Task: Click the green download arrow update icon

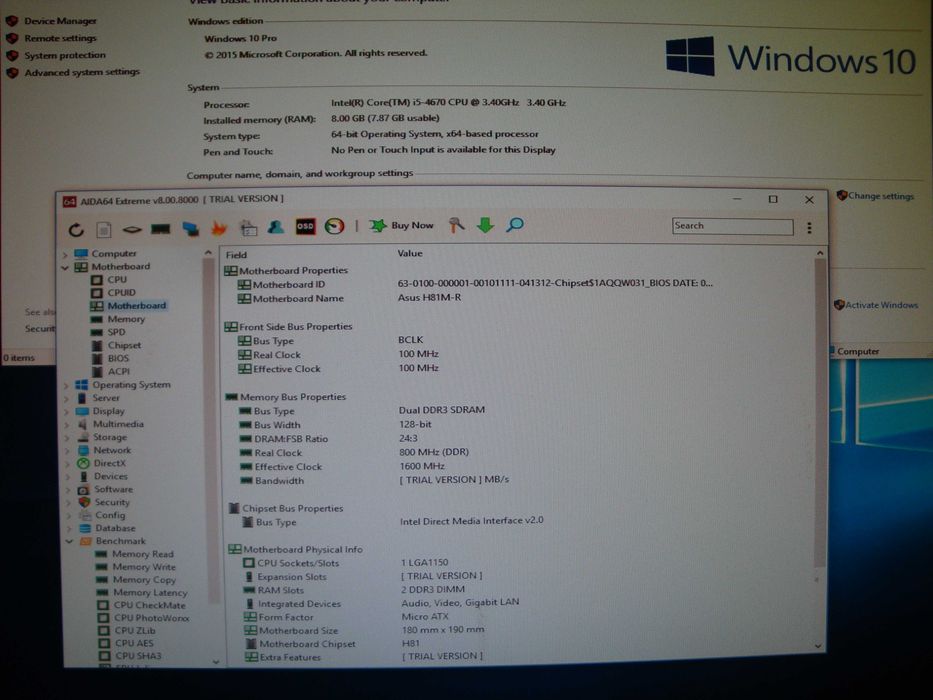Action: tap(486, 225)
